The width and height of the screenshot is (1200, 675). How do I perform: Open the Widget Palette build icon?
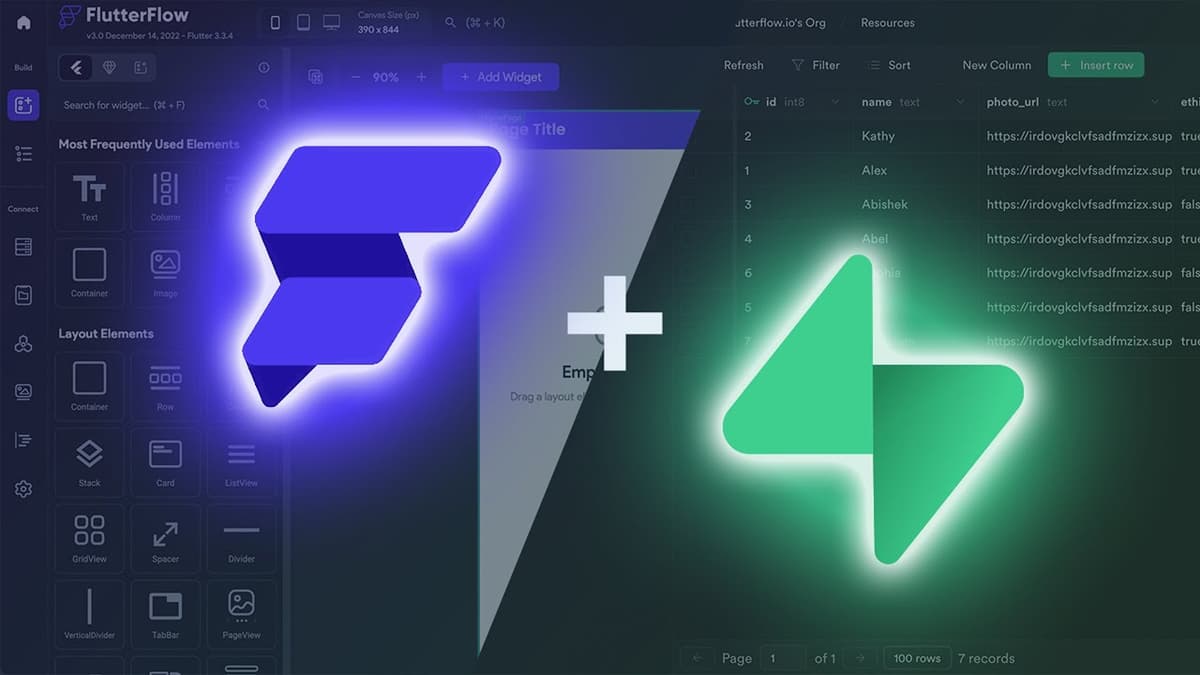[x=23, y=105]
